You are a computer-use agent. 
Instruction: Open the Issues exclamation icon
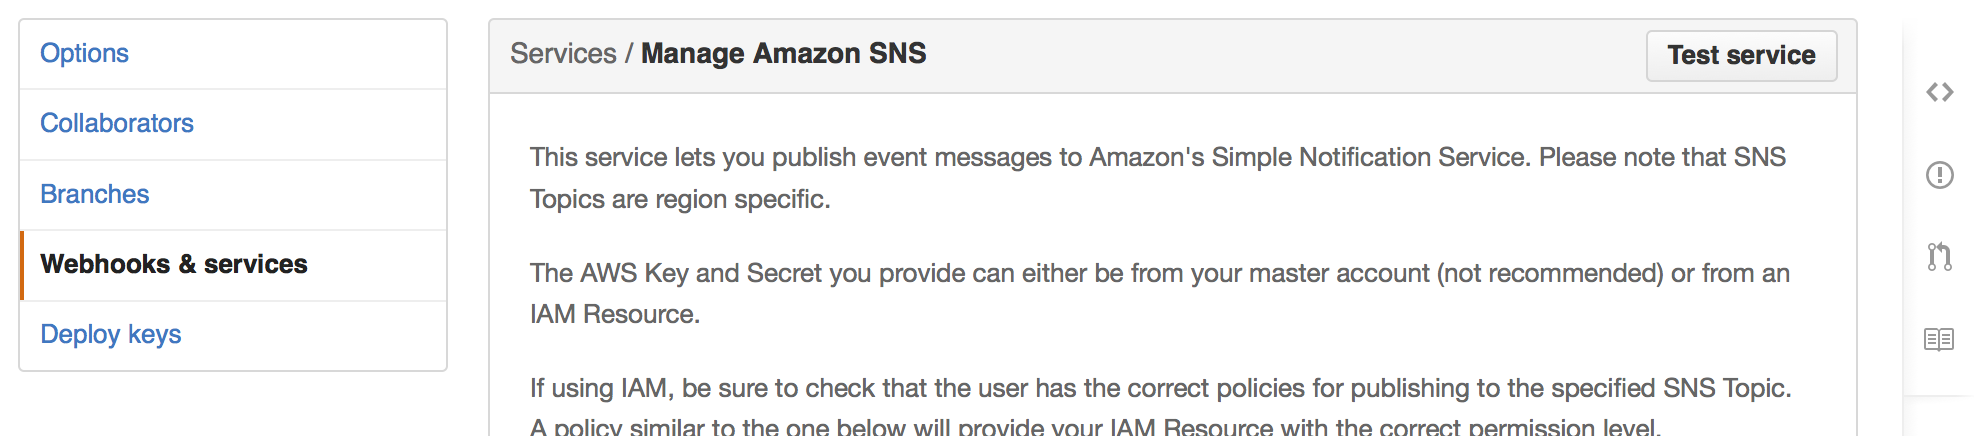pos(1939,175)
